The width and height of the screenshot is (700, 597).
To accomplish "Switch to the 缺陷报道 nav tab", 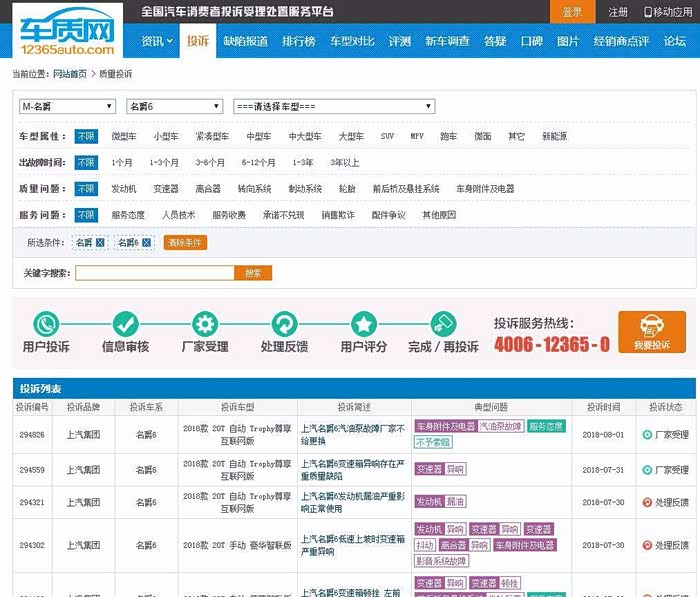I will point(245,41).
